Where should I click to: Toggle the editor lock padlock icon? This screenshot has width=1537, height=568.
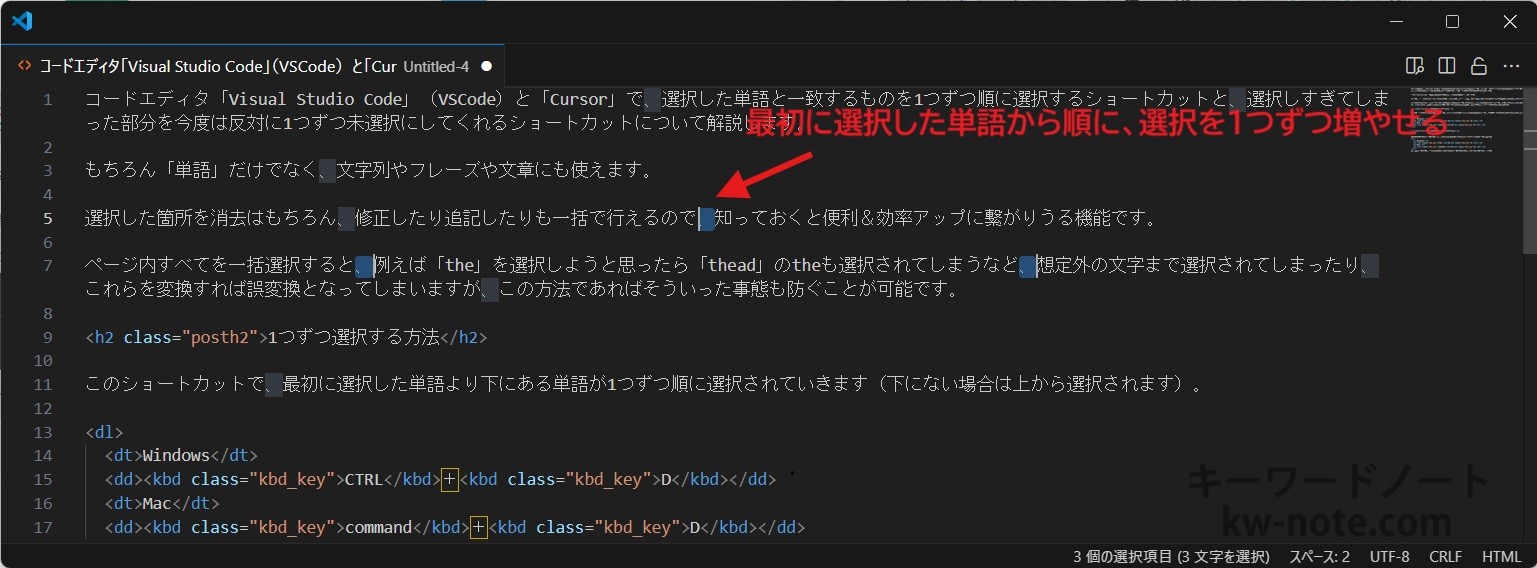coord(1478,66)
